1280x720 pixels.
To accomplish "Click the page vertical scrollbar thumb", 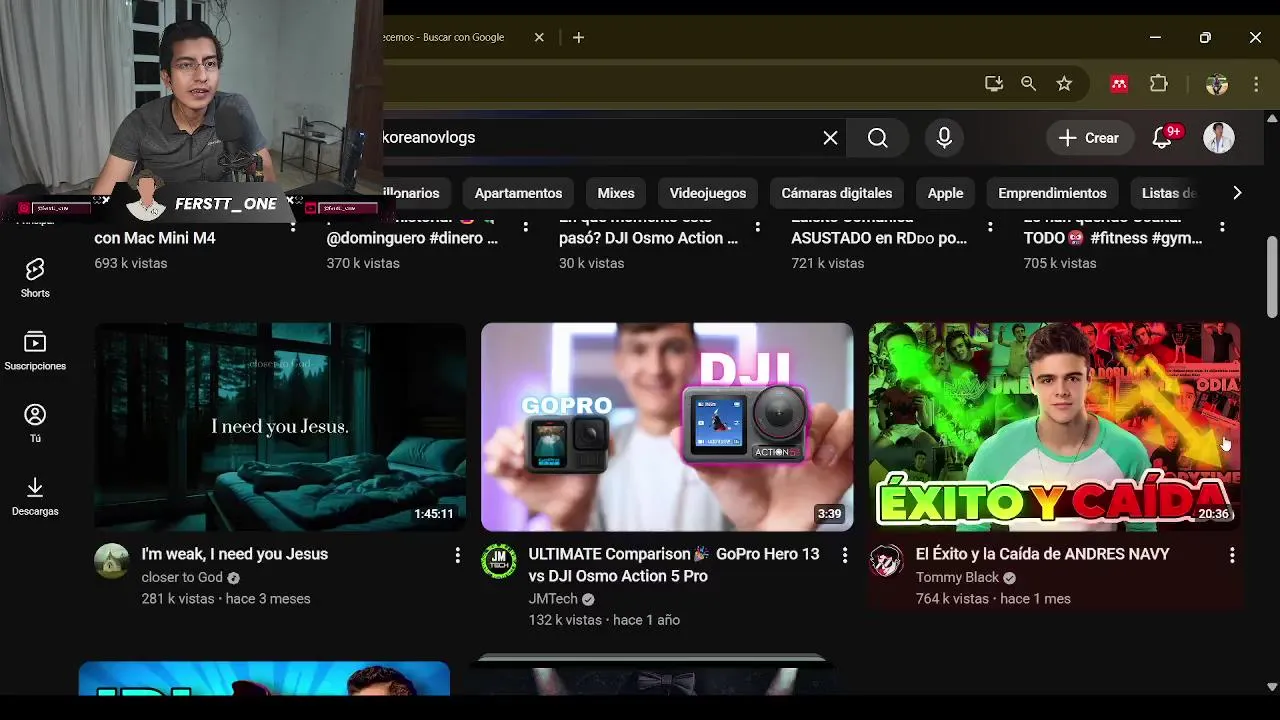I will pos(1272,277).
